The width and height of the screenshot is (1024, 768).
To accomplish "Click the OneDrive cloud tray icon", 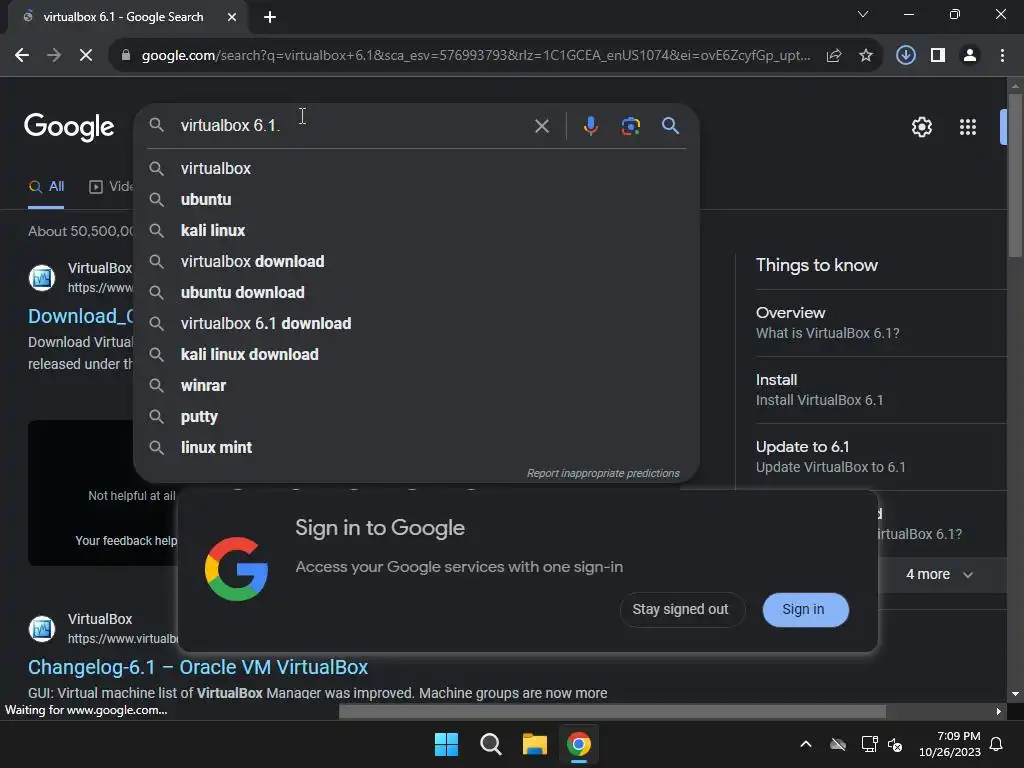I will click(838, 744).
